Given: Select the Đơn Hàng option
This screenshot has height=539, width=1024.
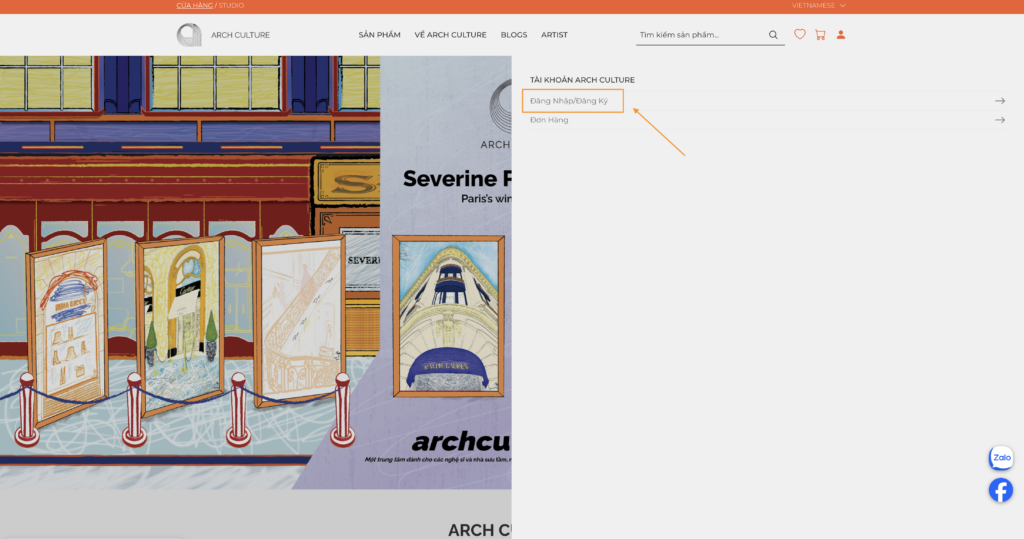Looking at the screenshot, I should 549,120.
